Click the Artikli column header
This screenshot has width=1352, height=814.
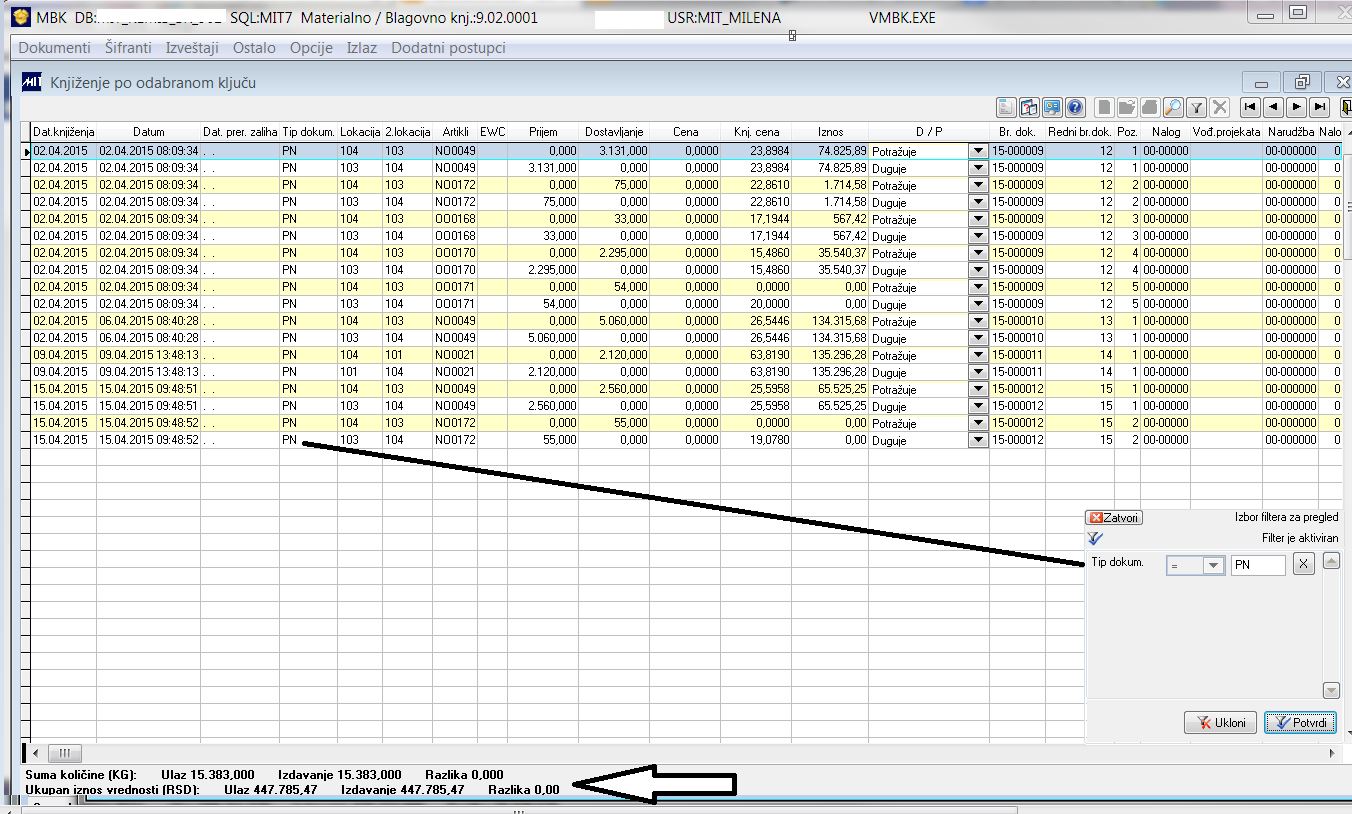[455, 132]
